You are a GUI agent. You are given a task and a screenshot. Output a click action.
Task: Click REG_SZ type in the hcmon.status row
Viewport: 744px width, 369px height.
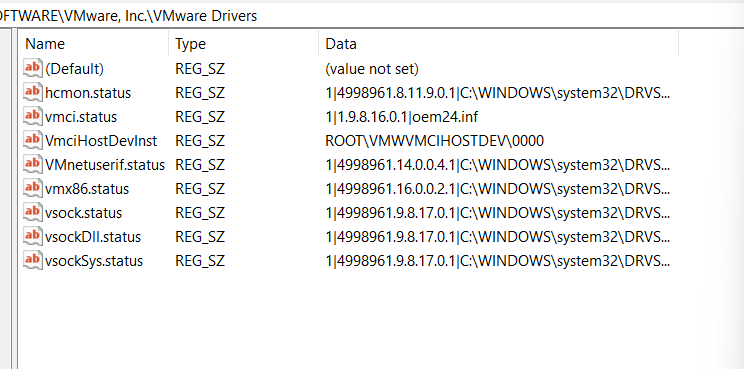pyautogui.click(x=200, y=93)
